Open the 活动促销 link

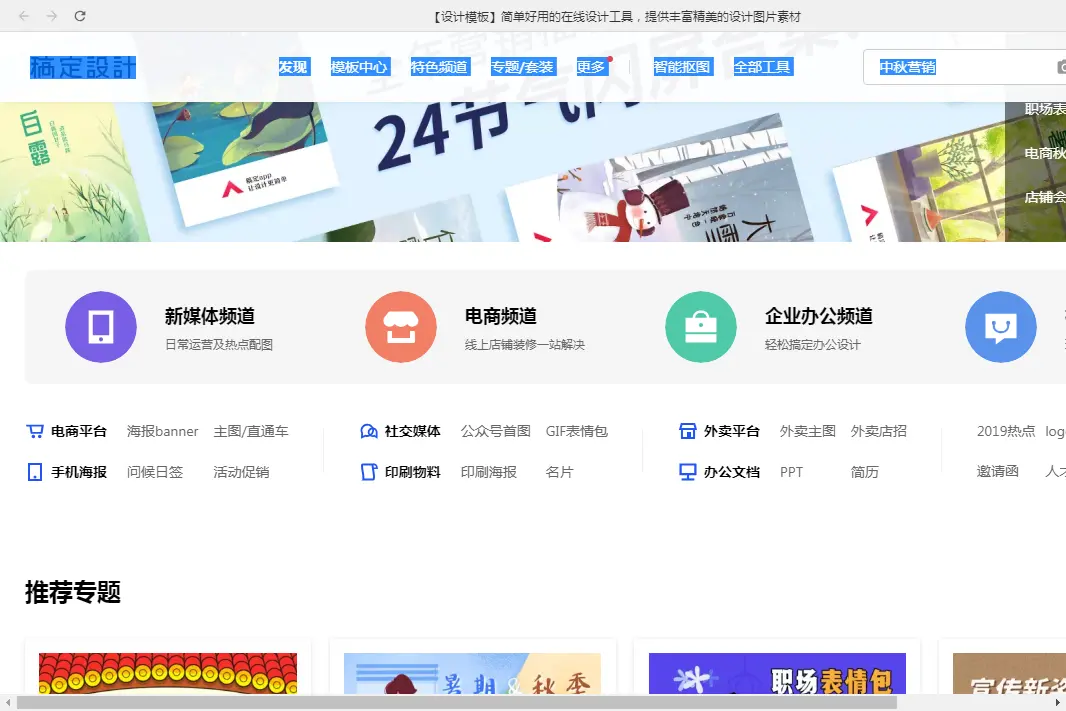pos(241,472)
